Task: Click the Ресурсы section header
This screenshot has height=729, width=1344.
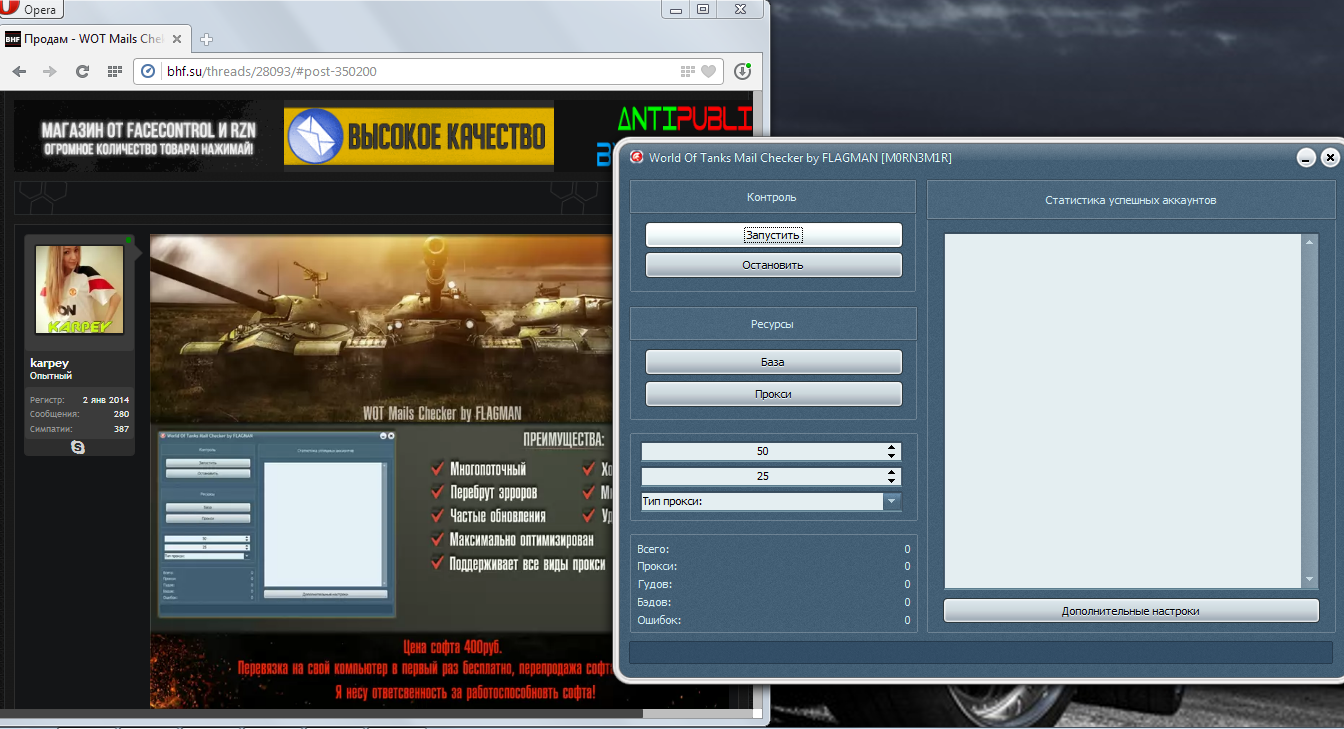Action: [x=772, y=324]
